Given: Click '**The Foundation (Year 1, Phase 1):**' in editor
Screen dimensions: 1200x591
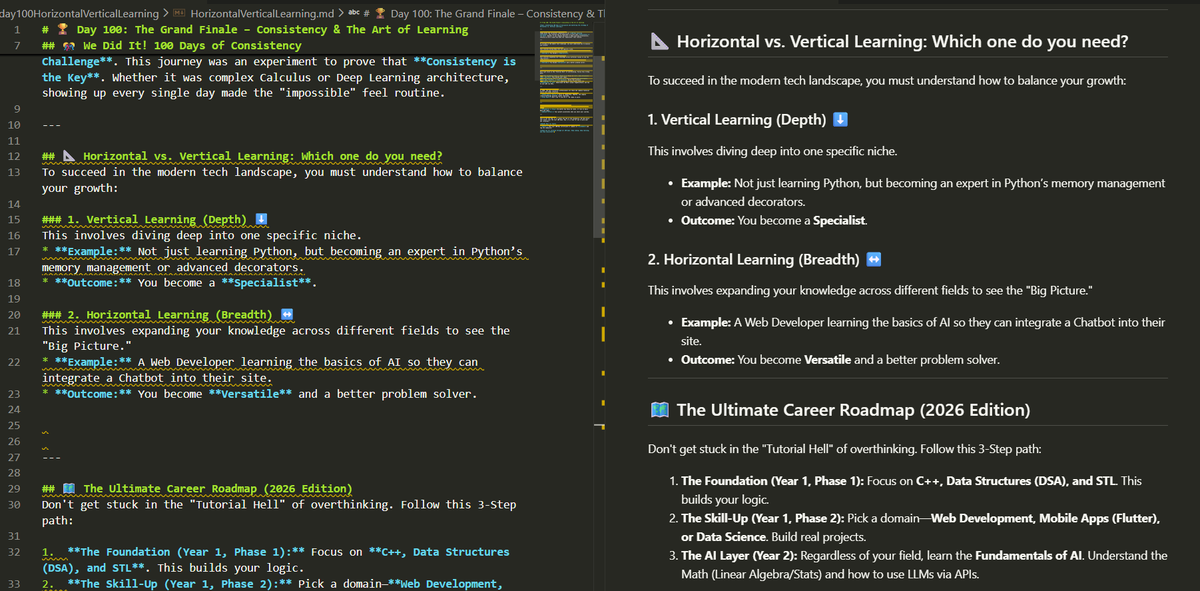Looking at the screenshot, I should click(185, 552).
